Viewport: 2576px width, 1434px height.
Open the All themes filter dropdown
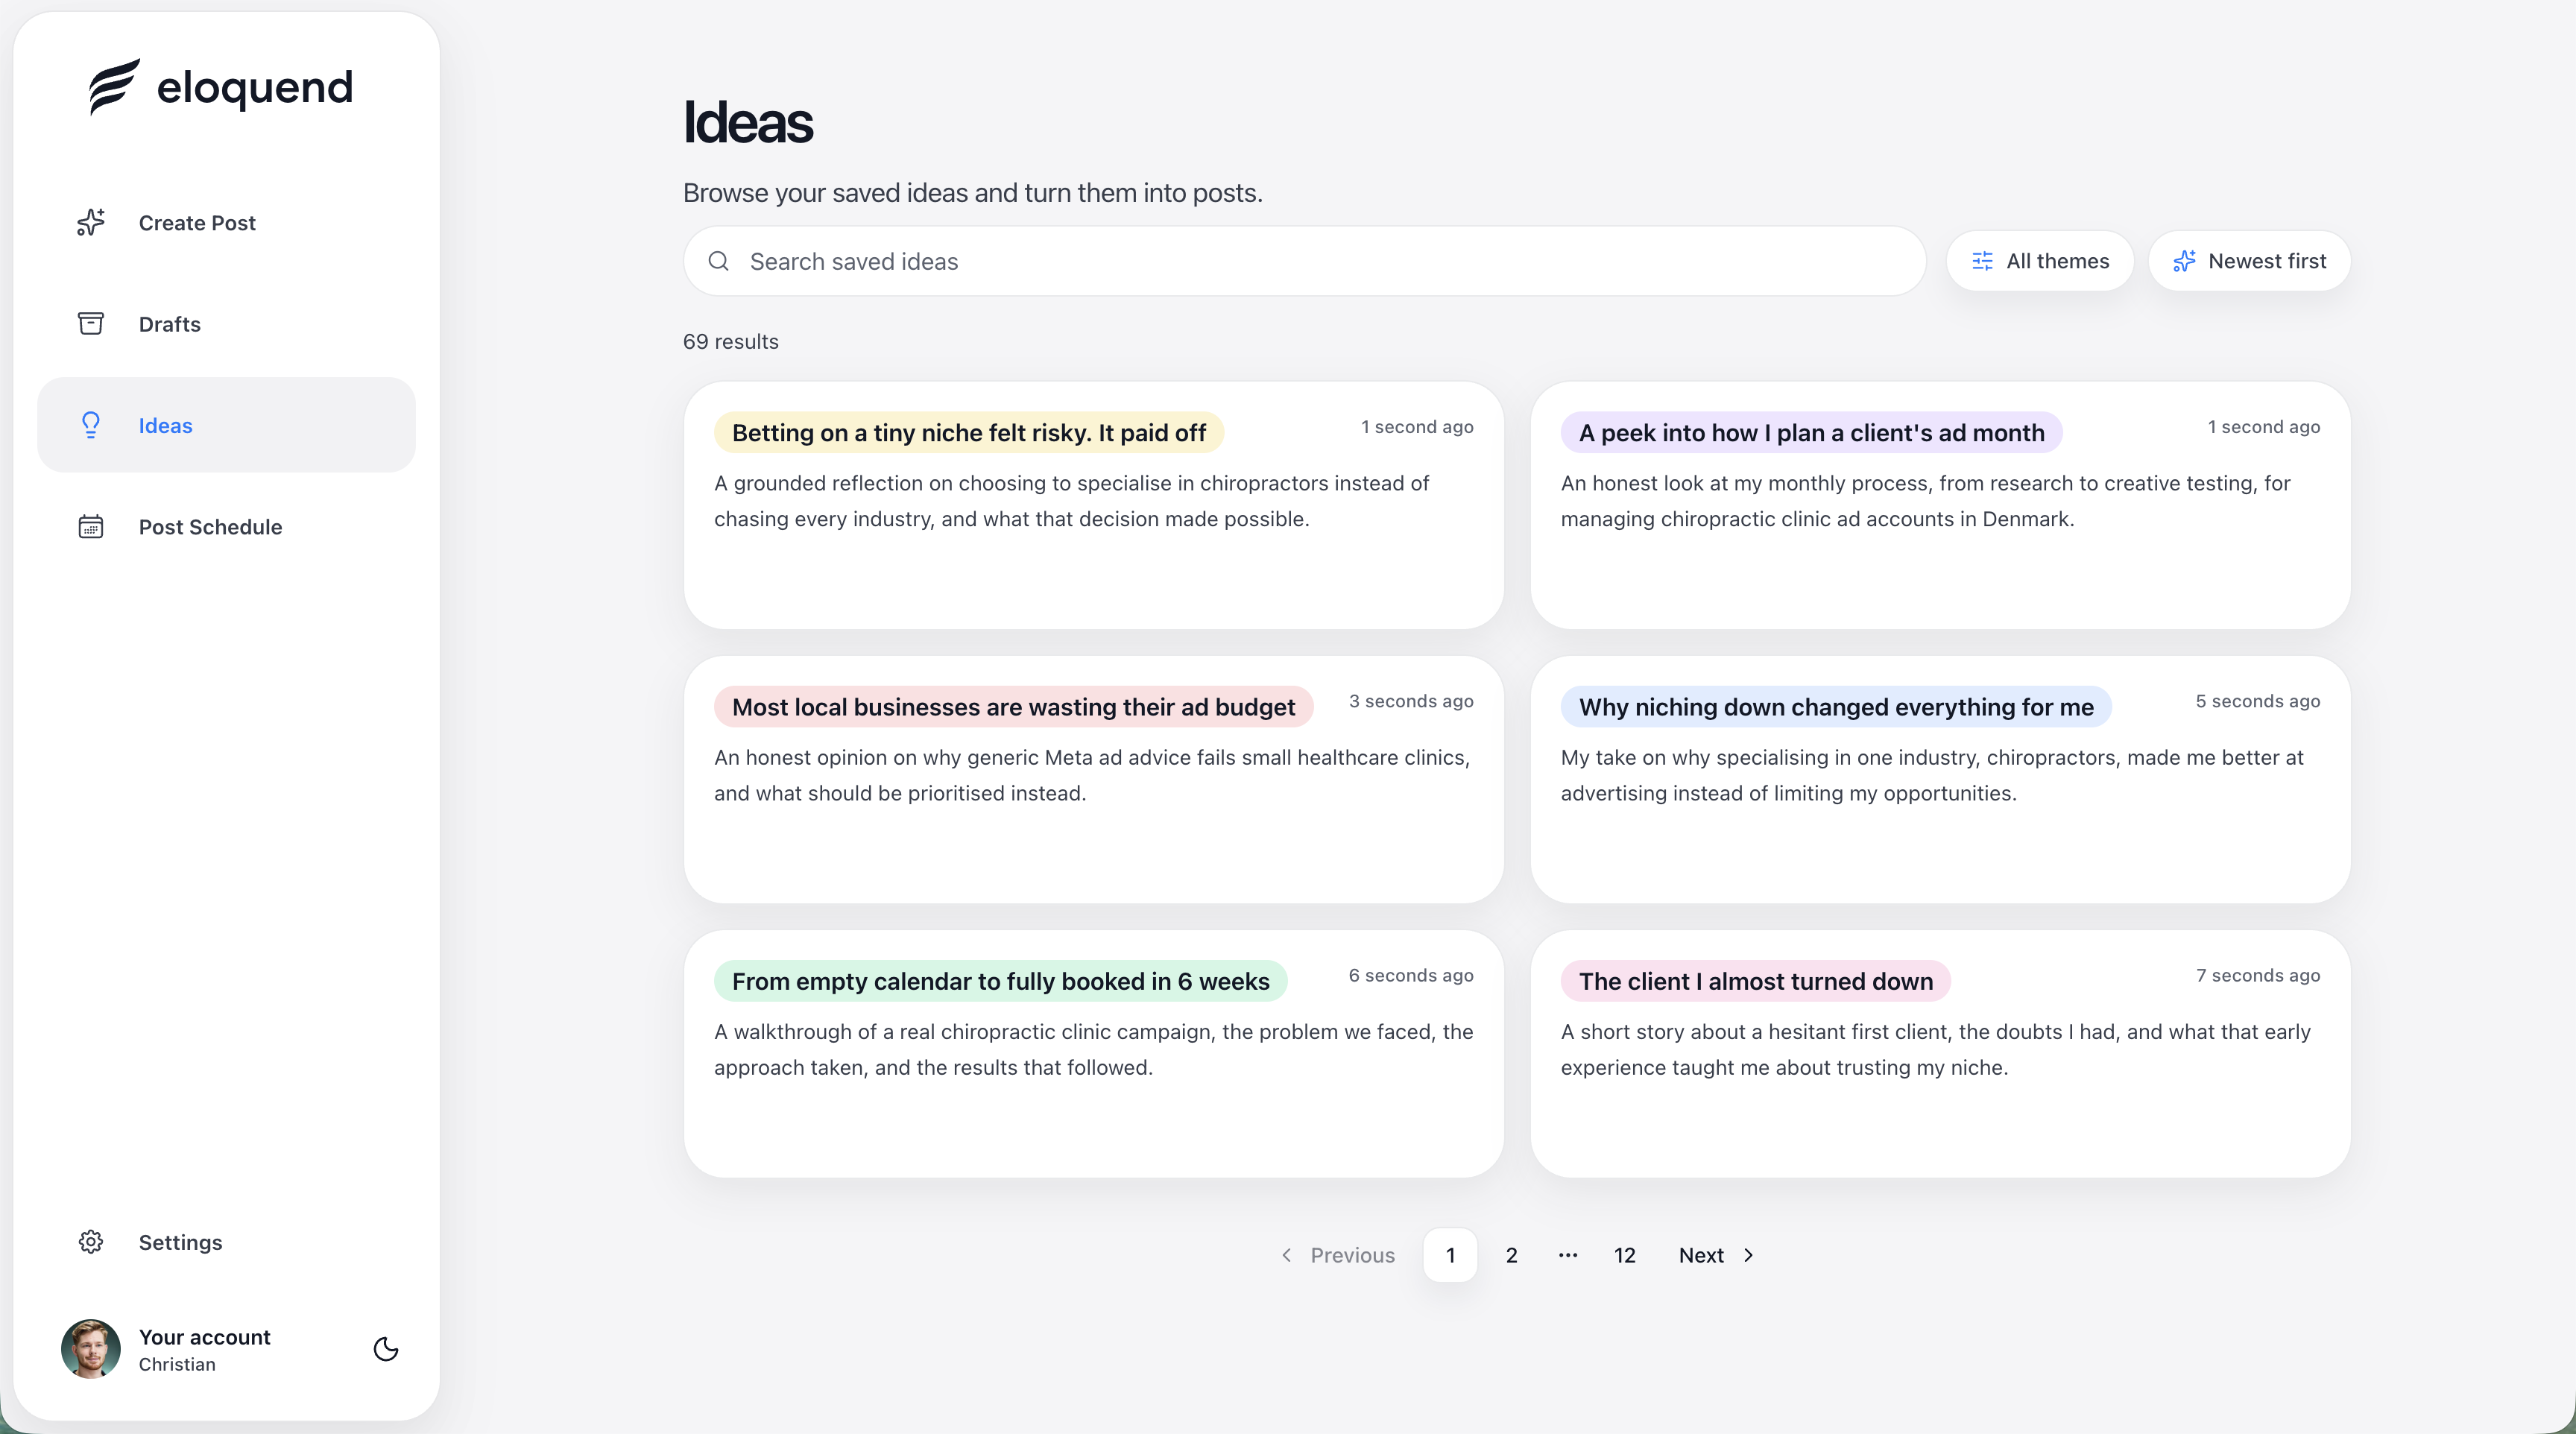click(x=2039, y=261)
